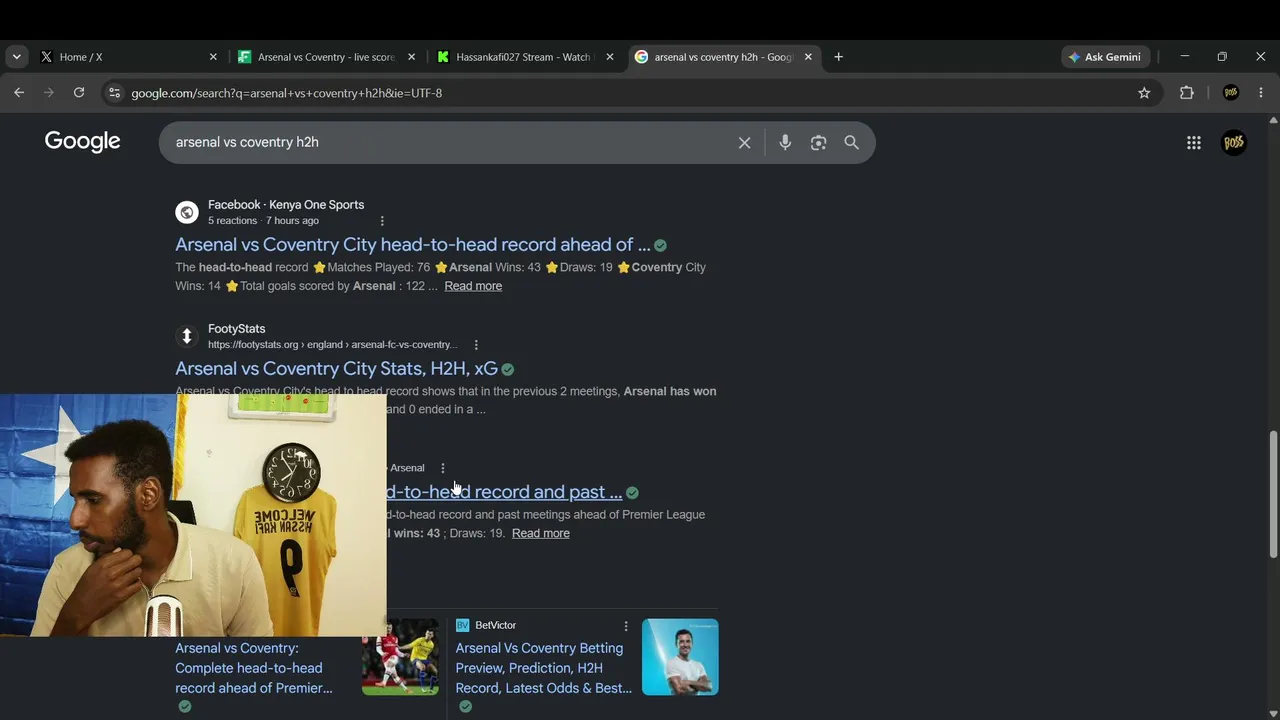Open Arsenal vs Coventry Complete head-to-head record card
This screenshot has height=720, width=1280.
[254, 668]
